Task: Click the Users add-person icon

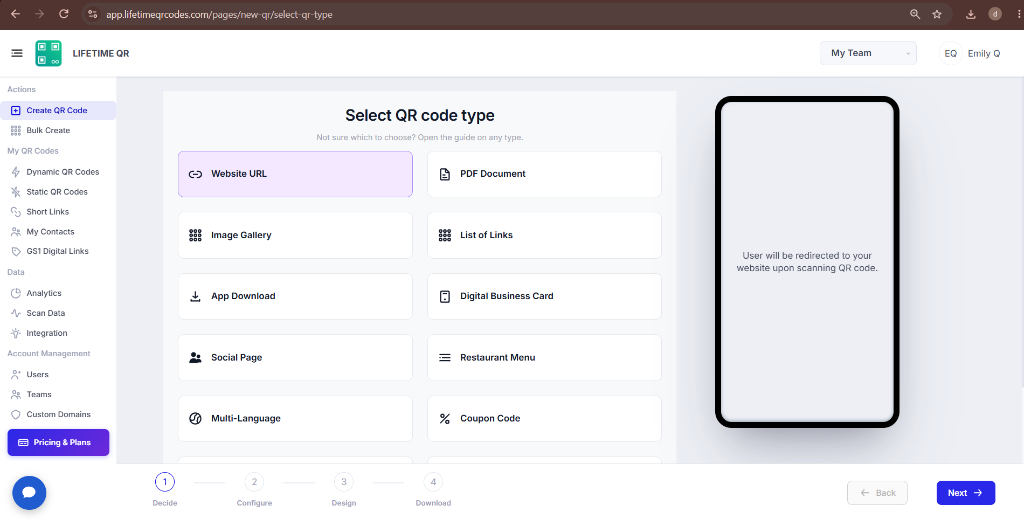Action: (x=16, y=374)
